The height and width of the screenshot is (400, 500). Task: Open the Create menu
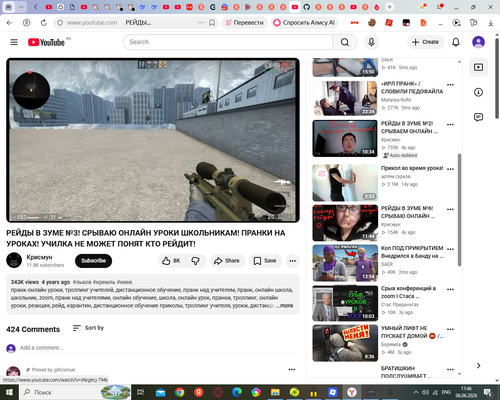pos(426,42)
